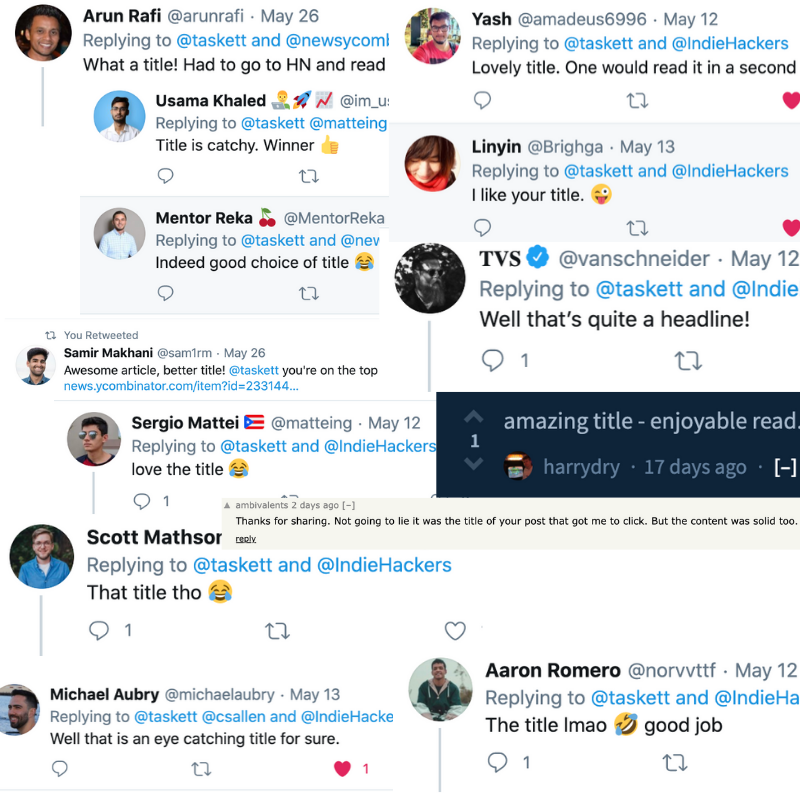Open @vanschneider profile handle

[x=634, y=259]
